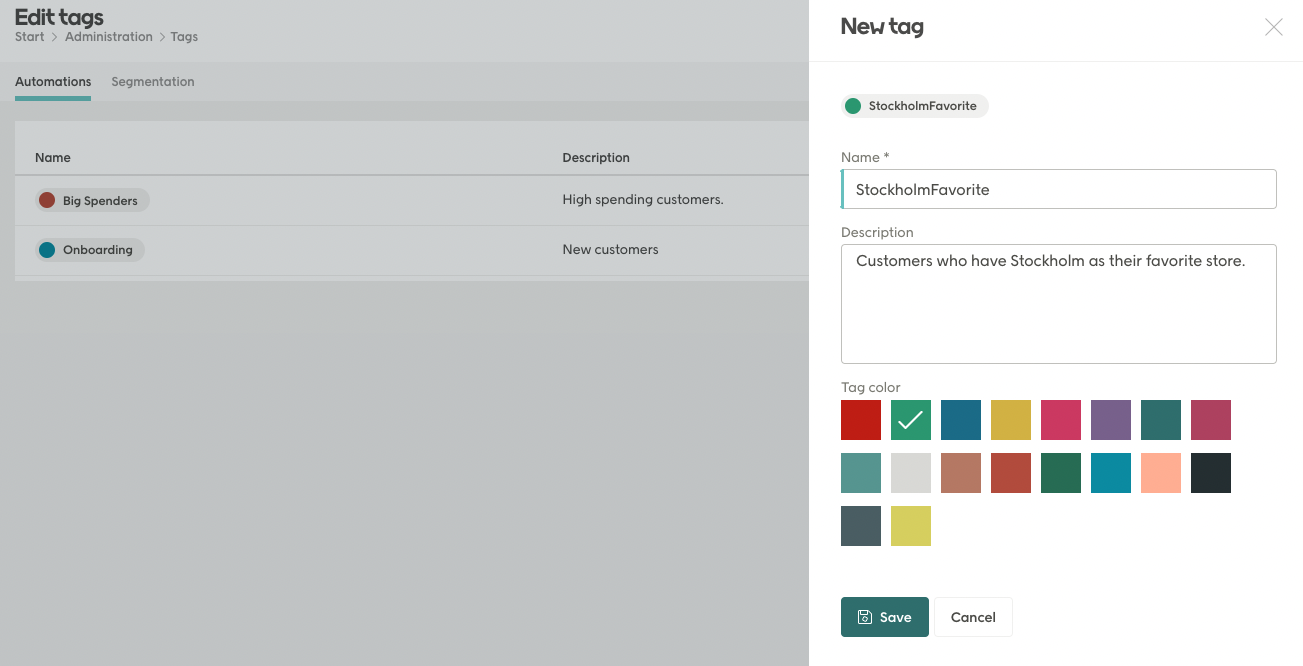Close the New tag panel
Viewport: 1303px width, 666px height.
pos(1273,27)
